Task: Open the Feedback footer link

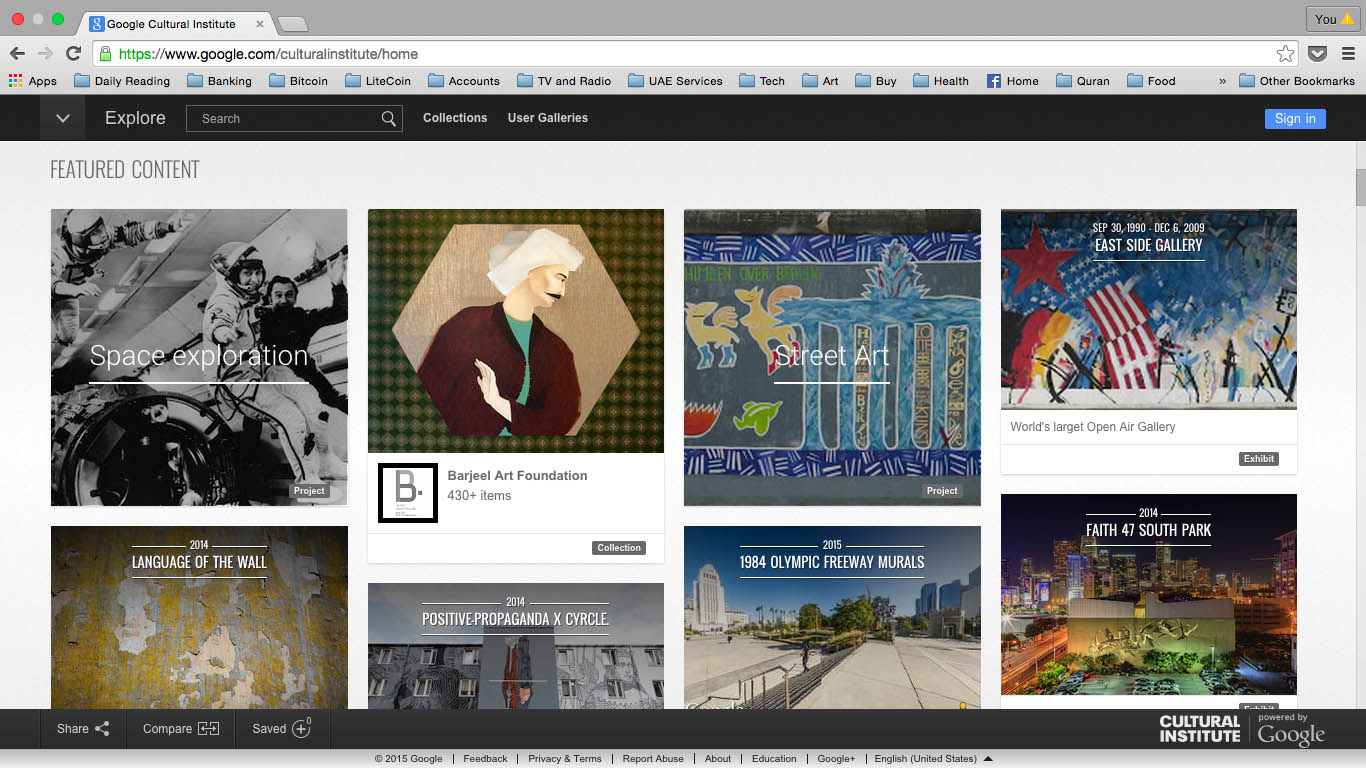Action: [x=485, y=759]
